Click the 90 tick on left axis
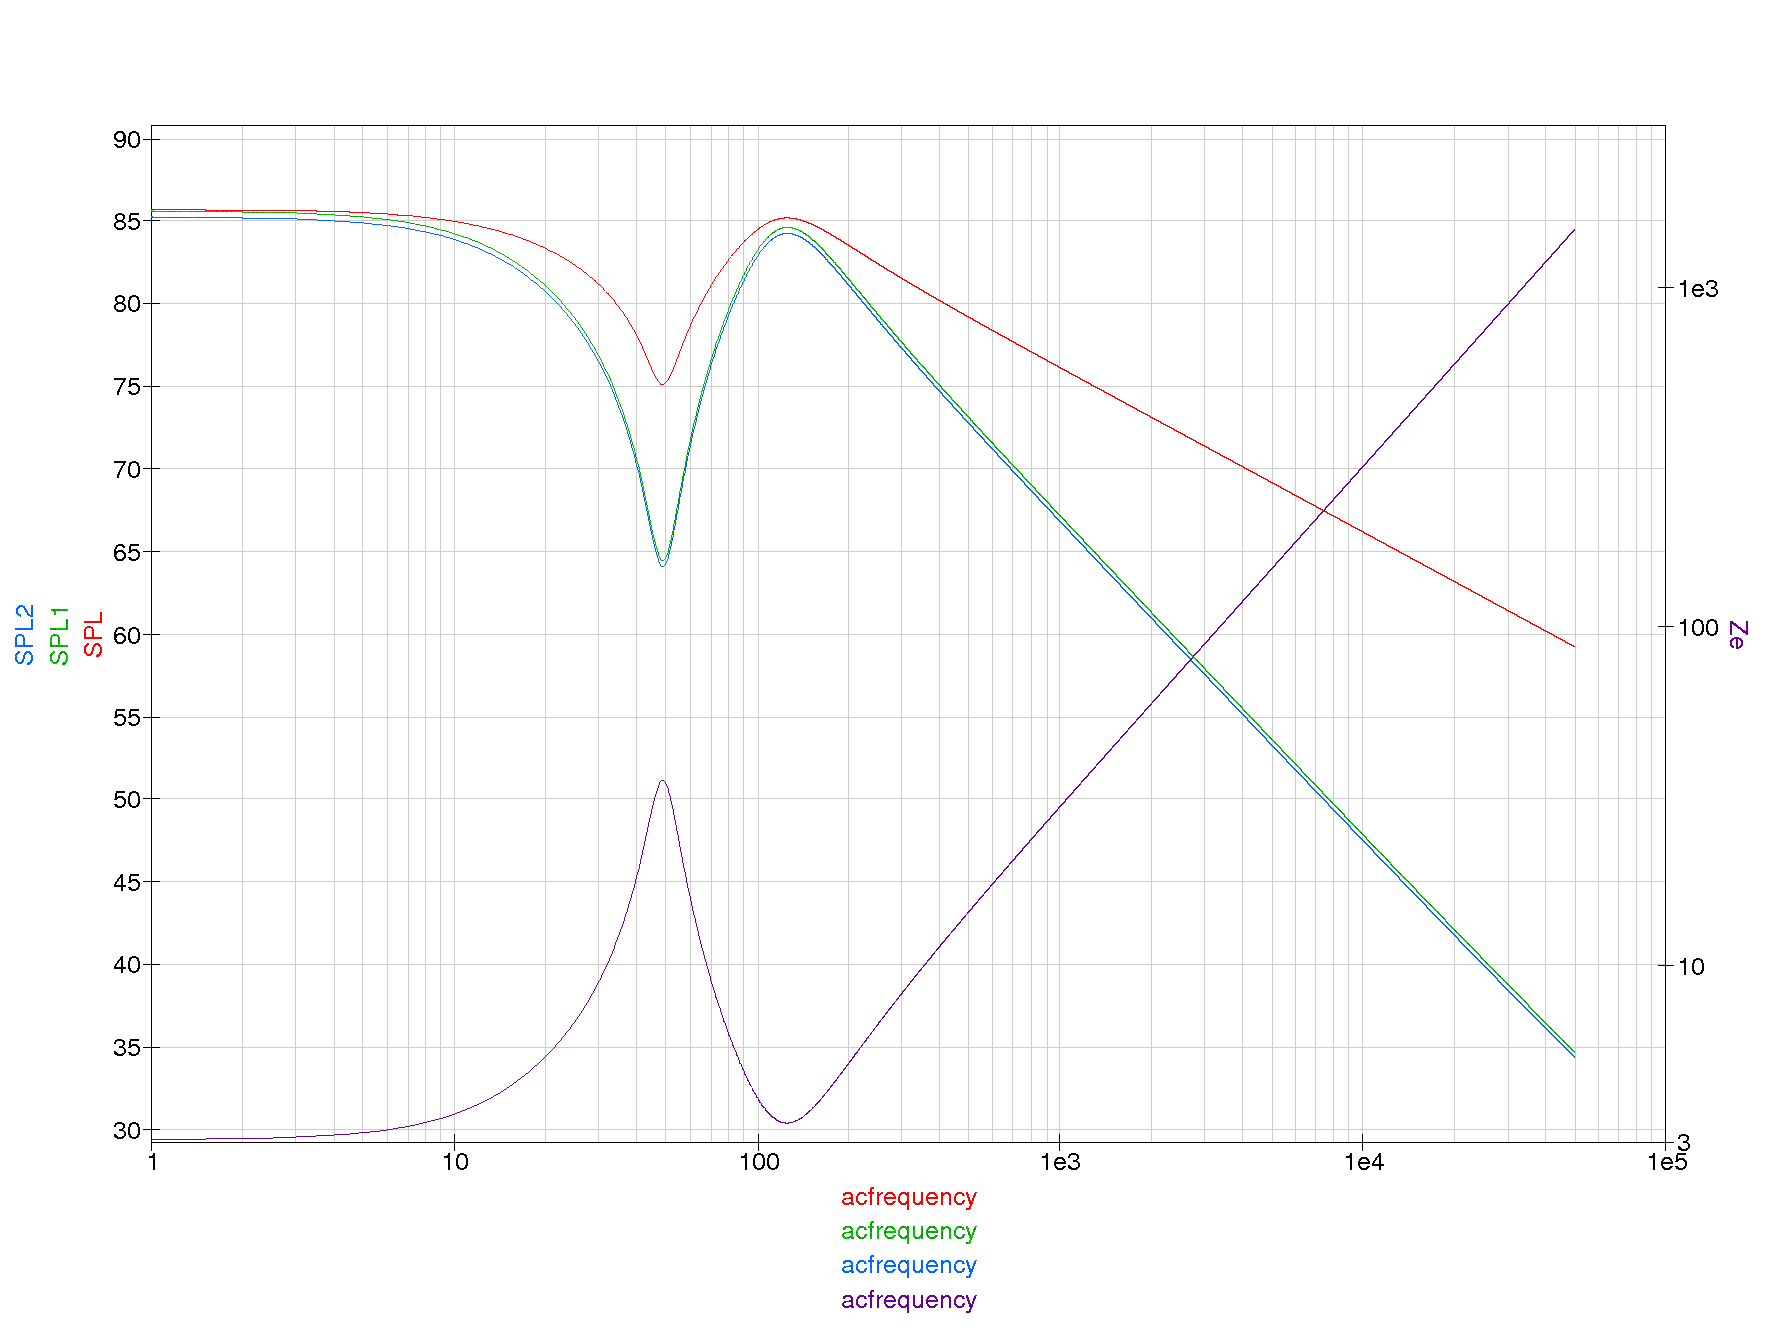Viewport: 1770px width, 1331px height. [x=127, y=139]
